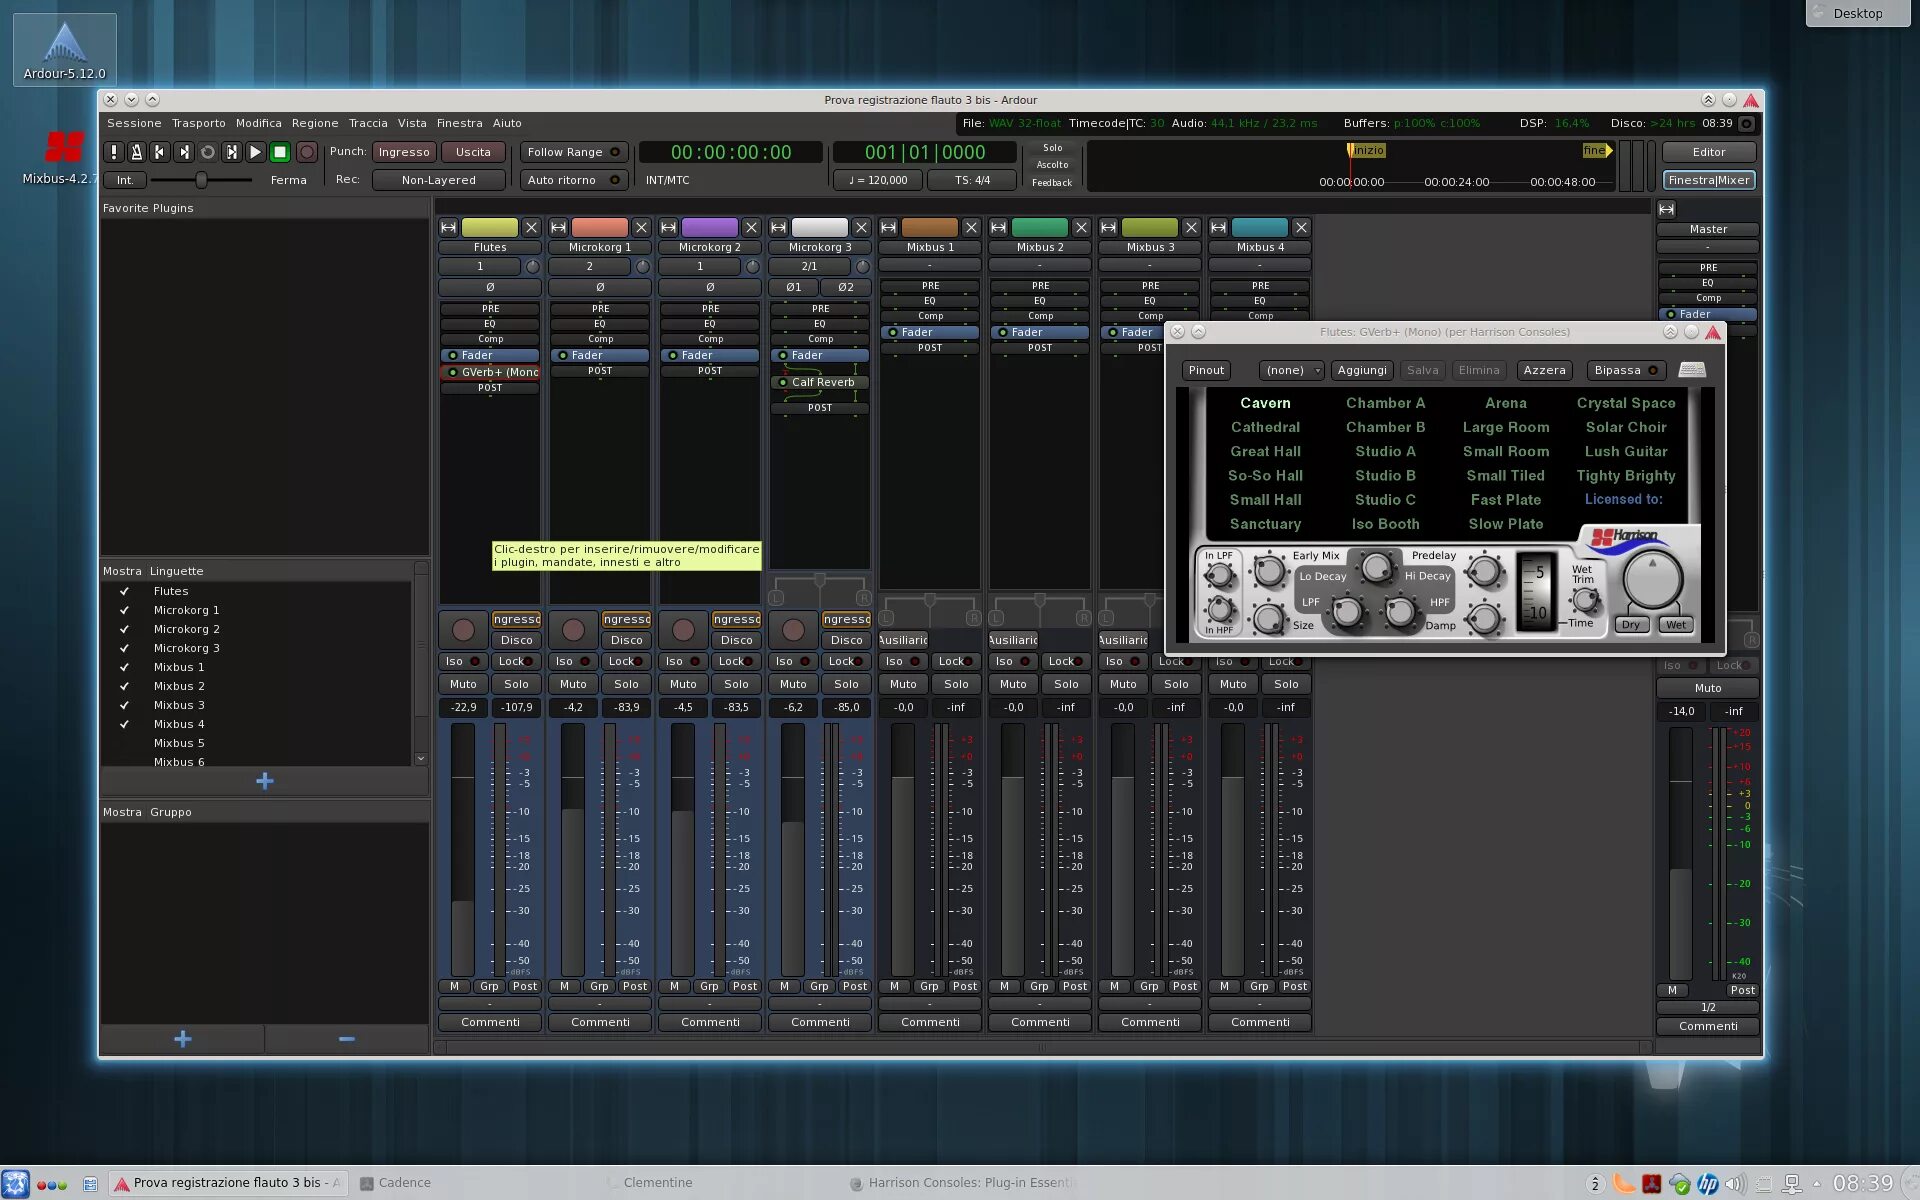Open Ardour-5.12.0 desktop icon
The image size is (1920, 1200).
[x=65, y=49]
